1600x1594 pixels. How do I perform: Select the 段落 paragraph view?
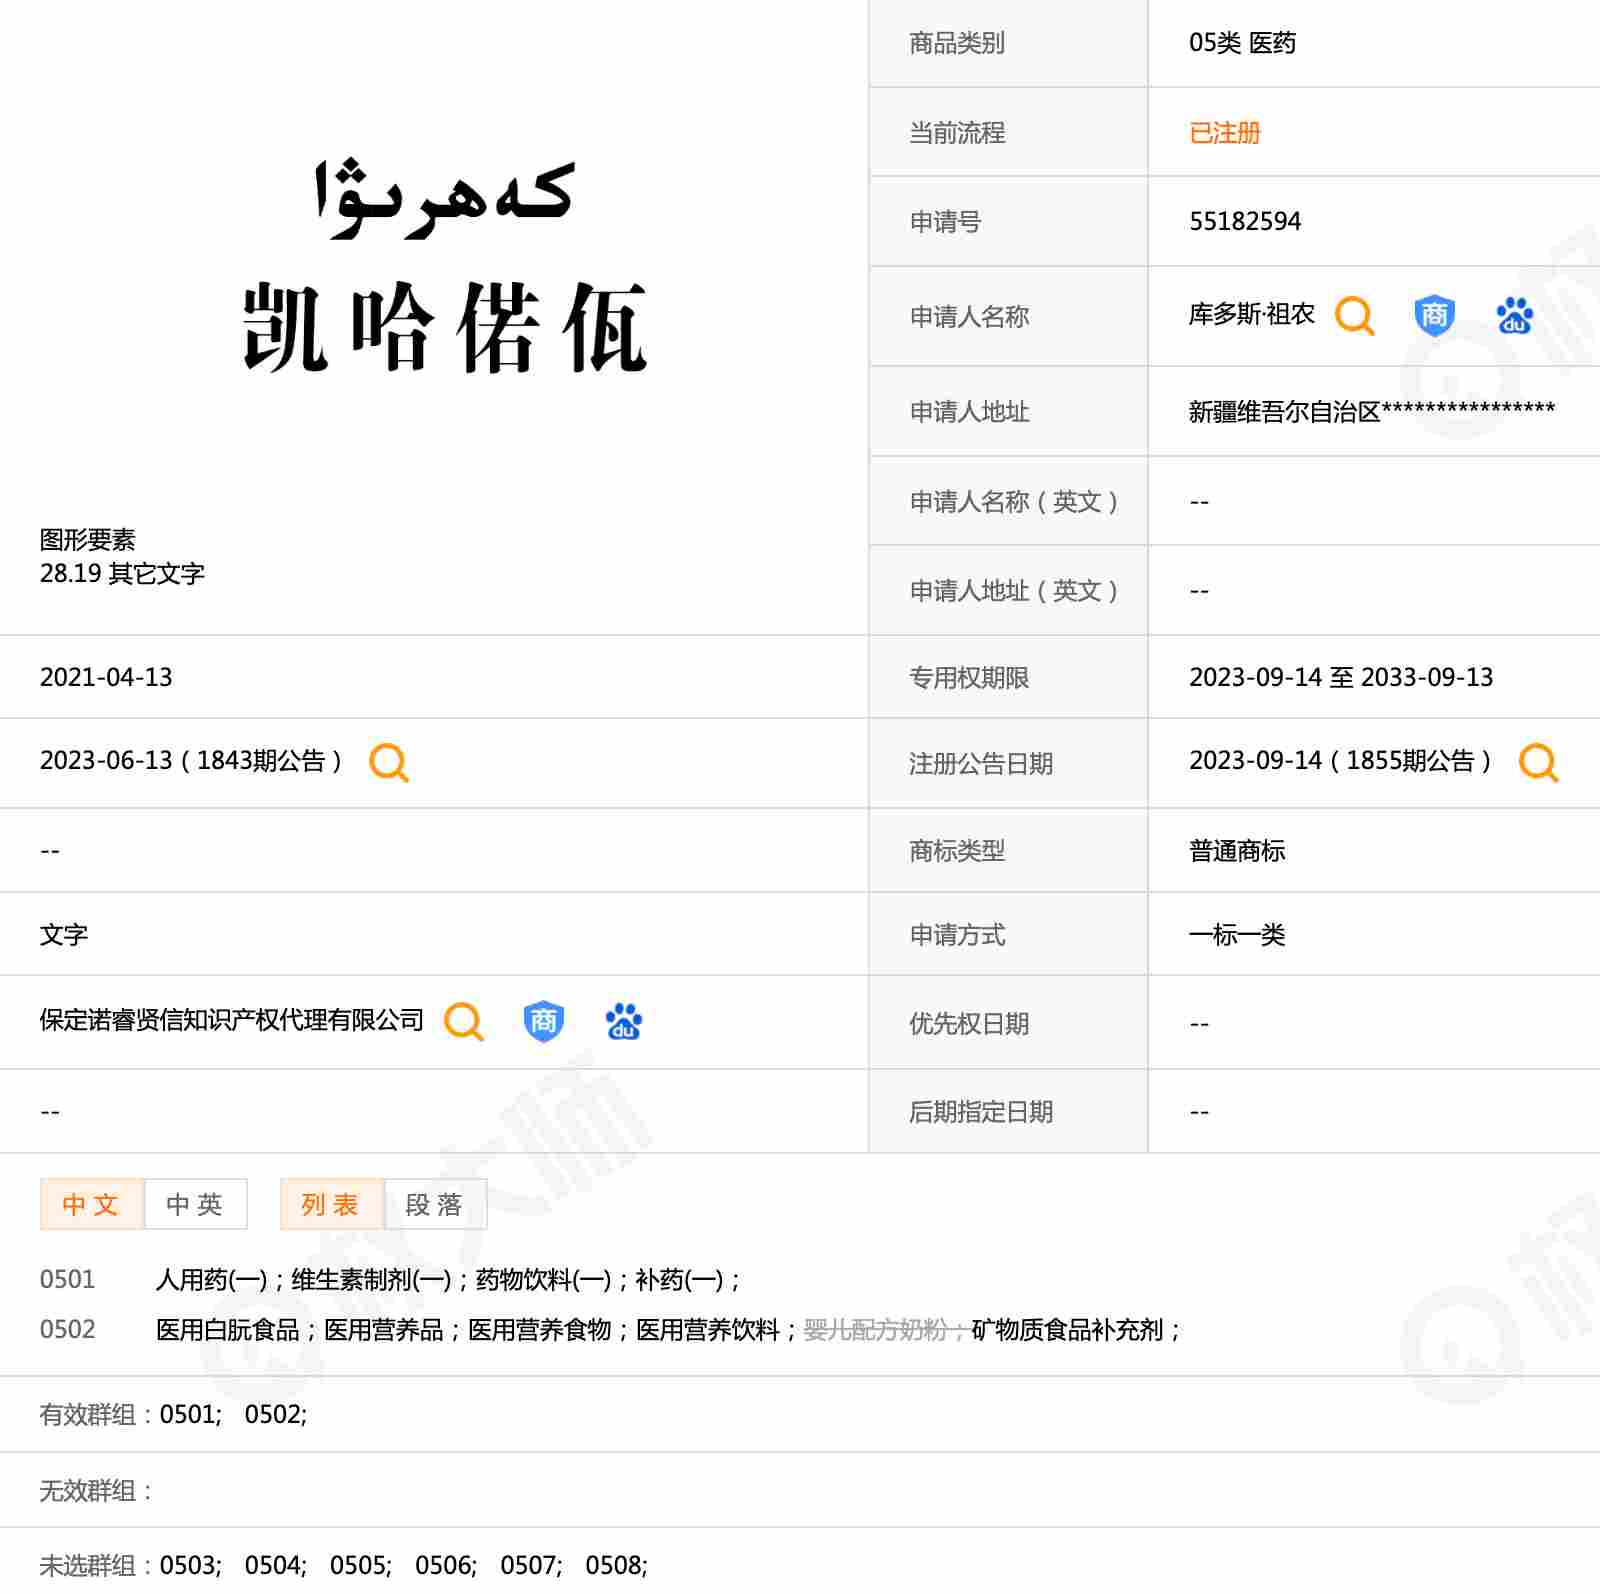tap(435, 1204)
